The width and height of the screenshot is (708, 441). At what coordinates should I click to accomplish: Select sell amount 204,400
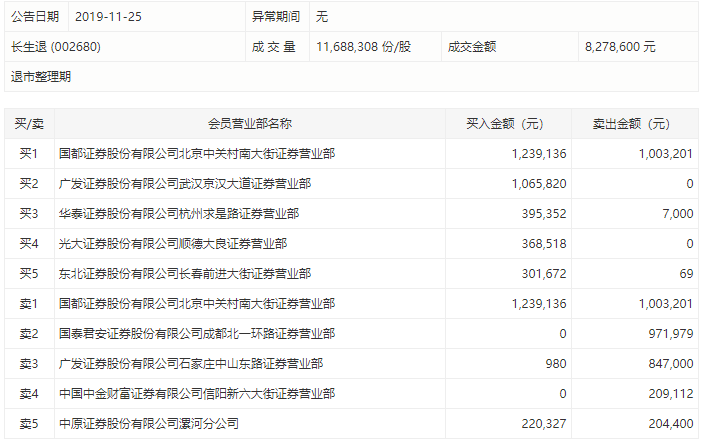point(671,423)
